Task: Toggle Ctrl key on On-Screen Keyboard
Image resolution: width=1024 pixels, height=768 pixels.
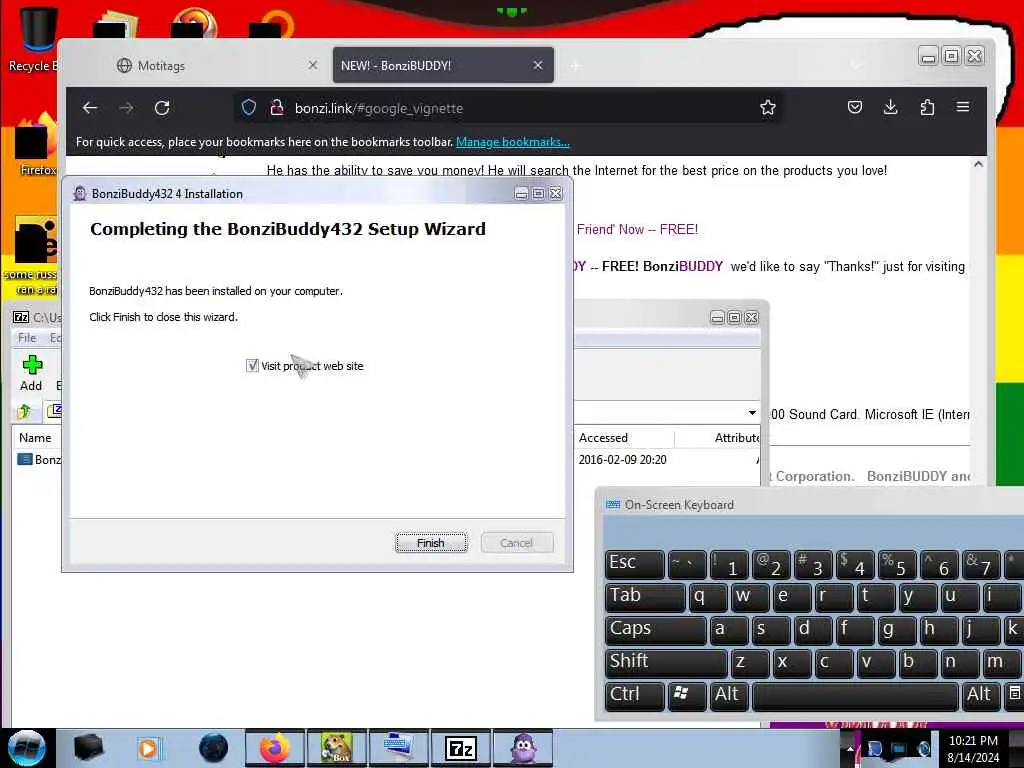Action: click(x=635, y=696)
